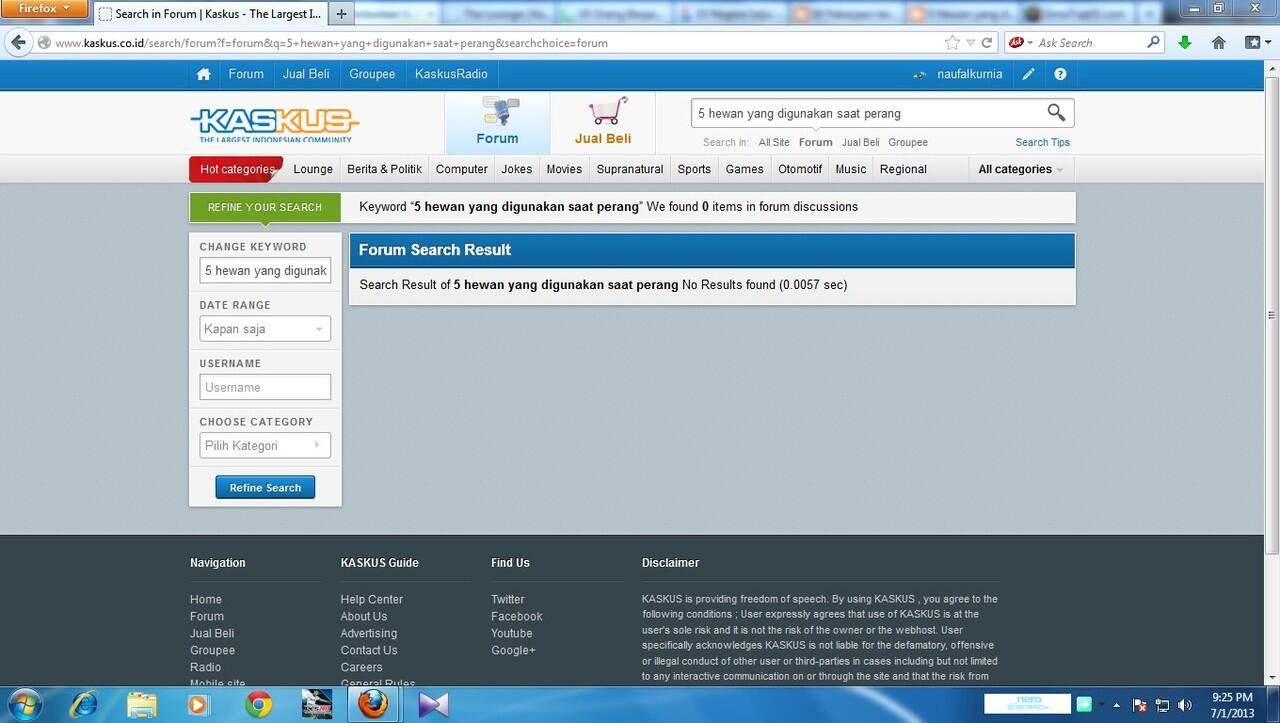This screenshot has height=723, width=1280.
Task: Open the Berita & Politik category
Action: [x=384, y=169]
